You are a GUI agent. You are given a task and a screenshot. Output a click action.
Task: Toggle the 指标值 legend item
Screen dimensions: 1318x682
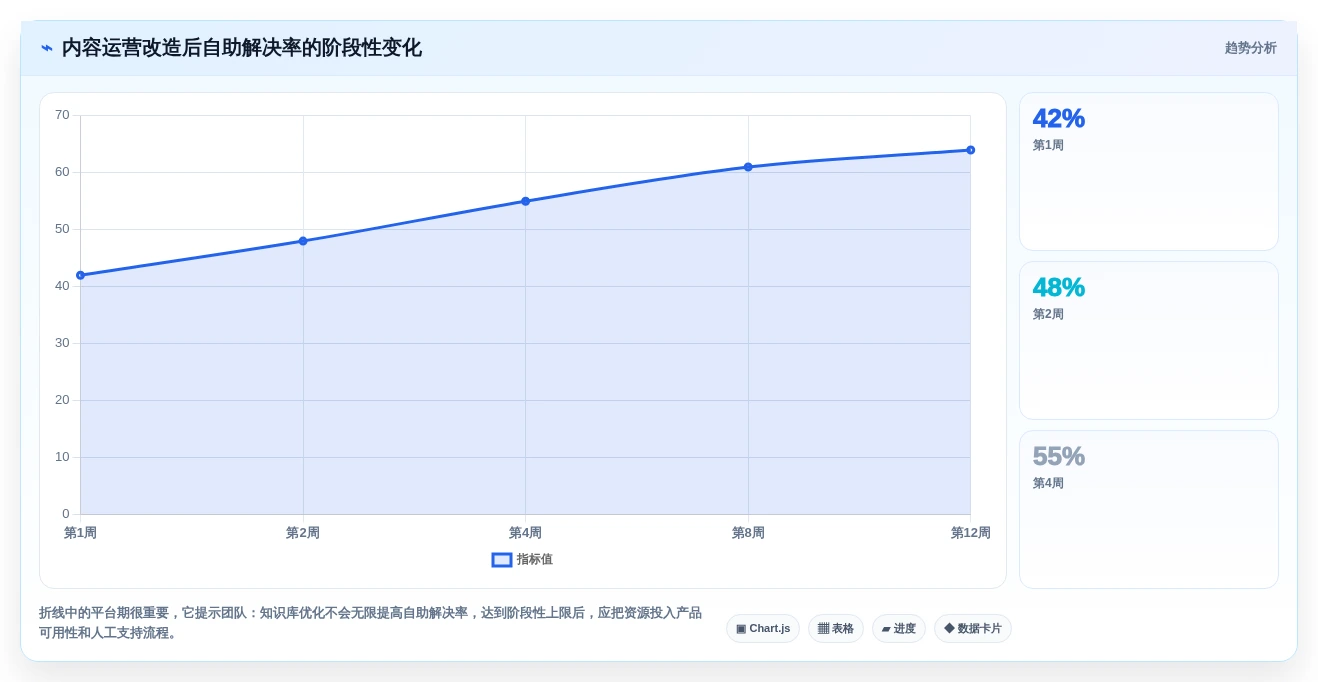(522, 560)
